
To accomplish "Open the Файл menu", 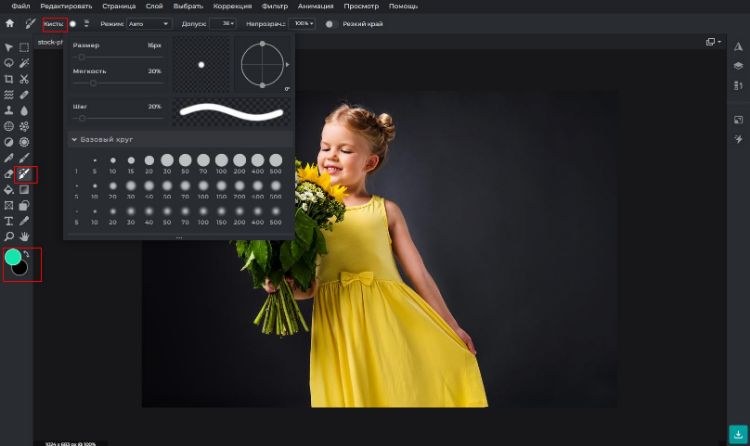I will click(x=21, y=6).
